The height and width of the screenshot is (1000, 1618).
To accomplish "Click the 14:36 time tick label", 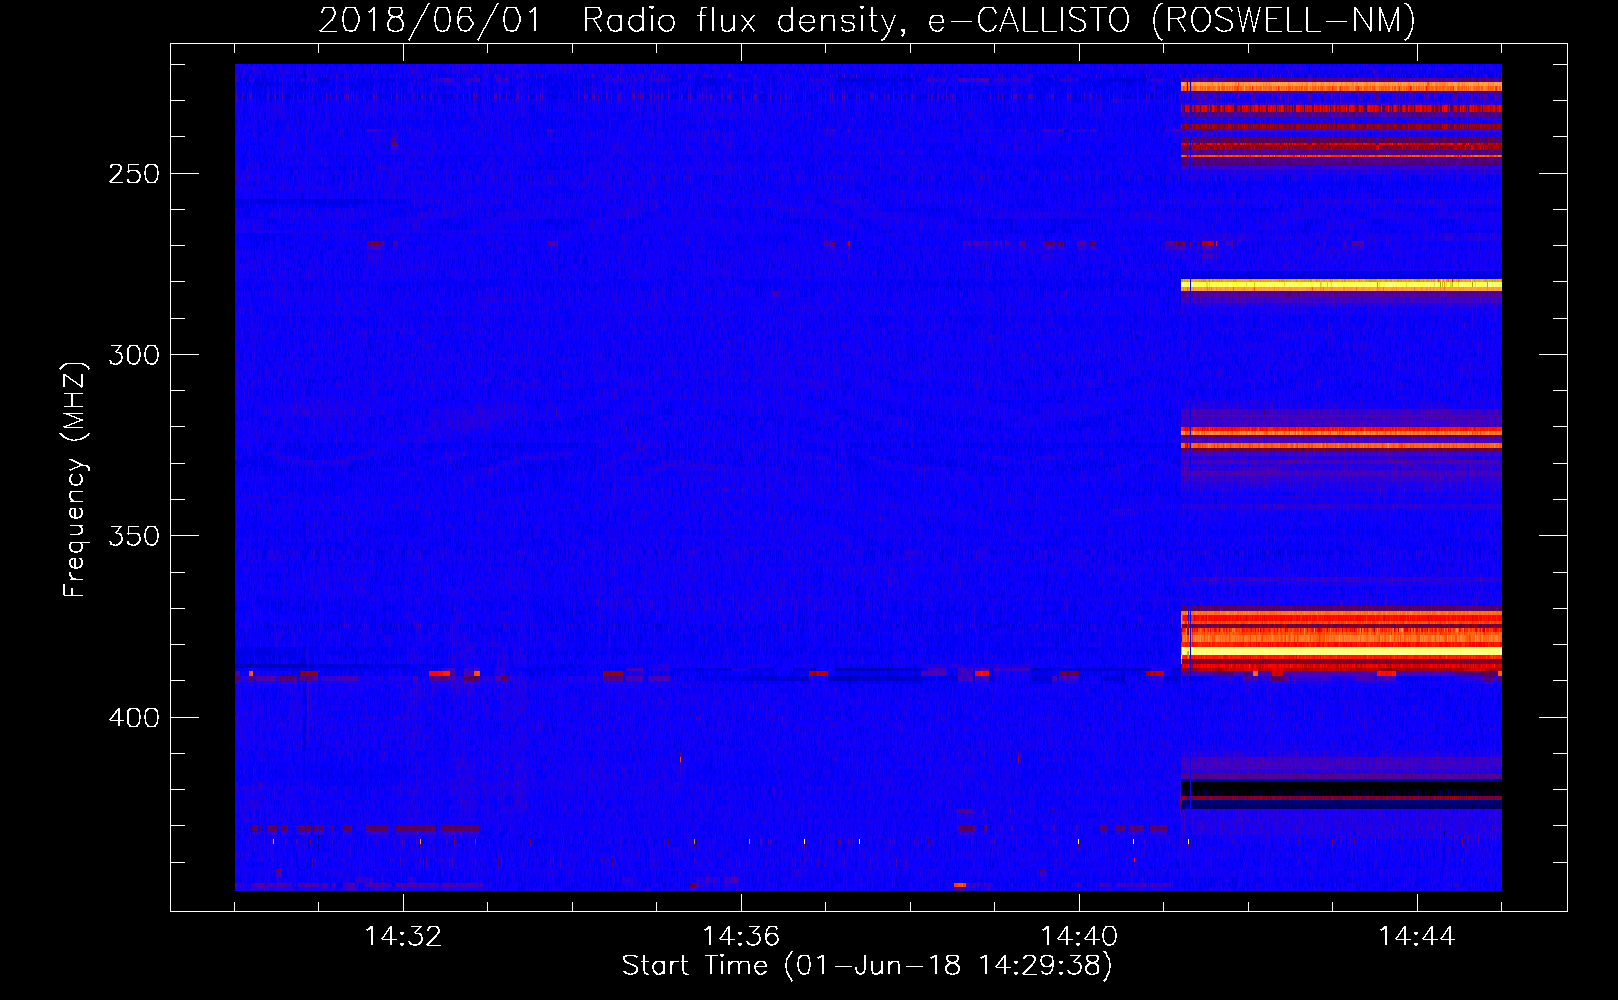I will coord(741,937).
